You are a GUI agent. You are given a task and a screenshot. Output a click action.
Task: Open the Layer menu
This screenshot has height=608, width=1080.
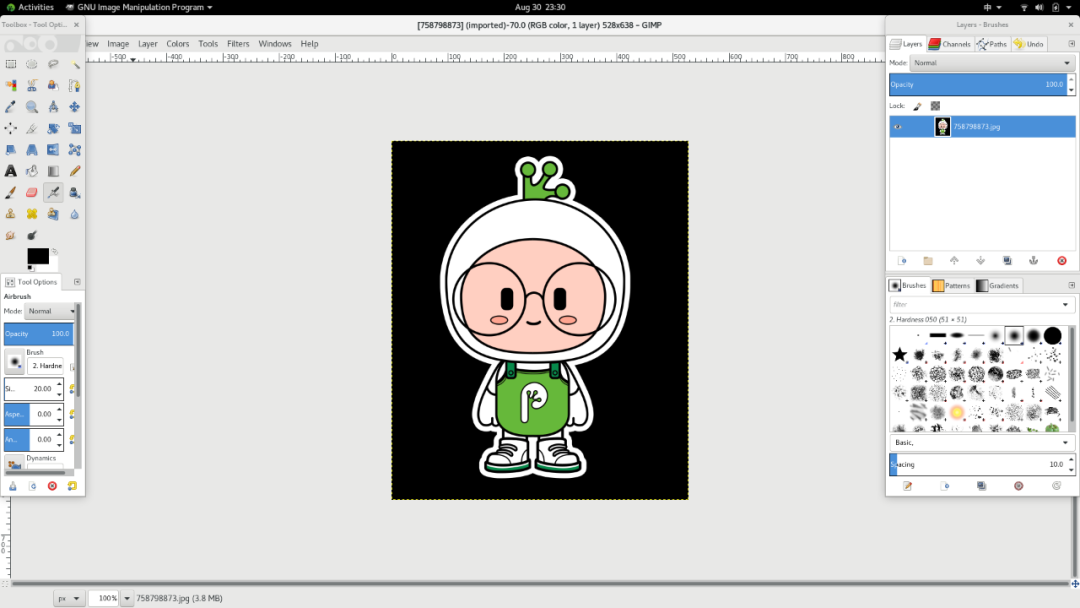point(147,43)
